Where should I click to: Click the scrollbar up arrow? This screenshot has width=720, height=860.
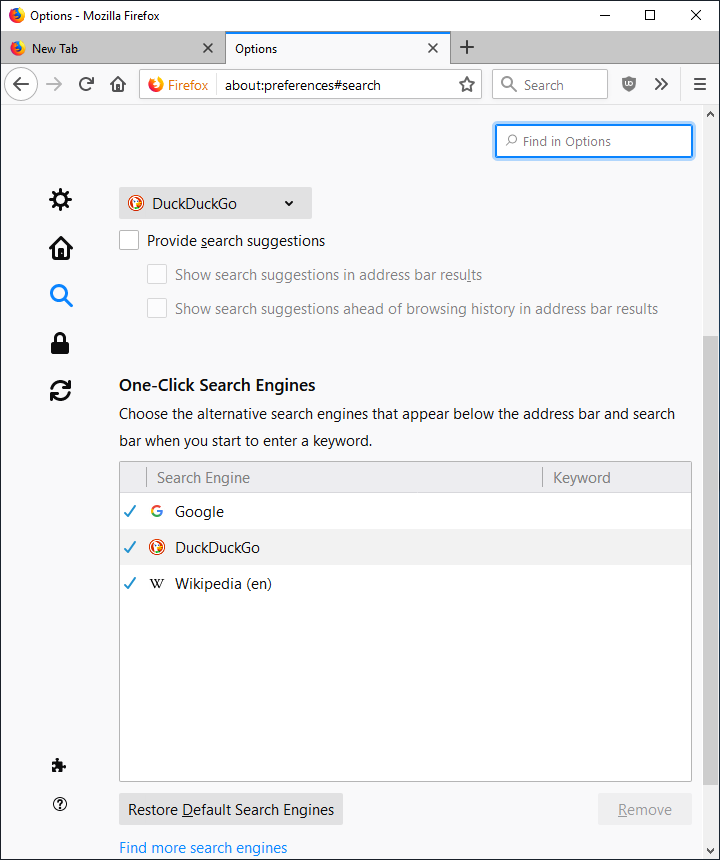[711, 115]
